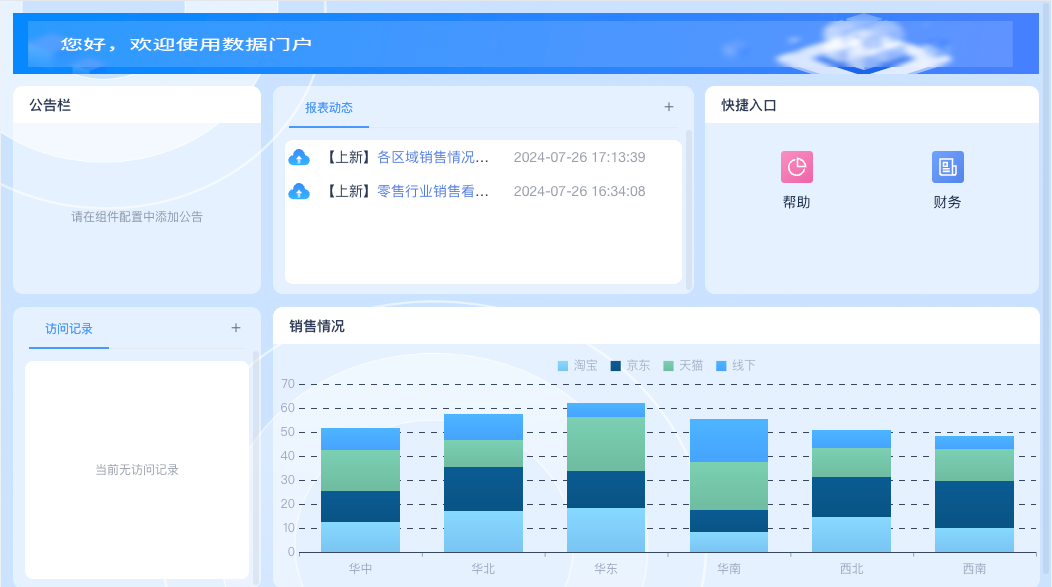This screenshot has height=587, width=1052.
Task: Open report link 零售行业销售看...
Action: coord(433,191)
